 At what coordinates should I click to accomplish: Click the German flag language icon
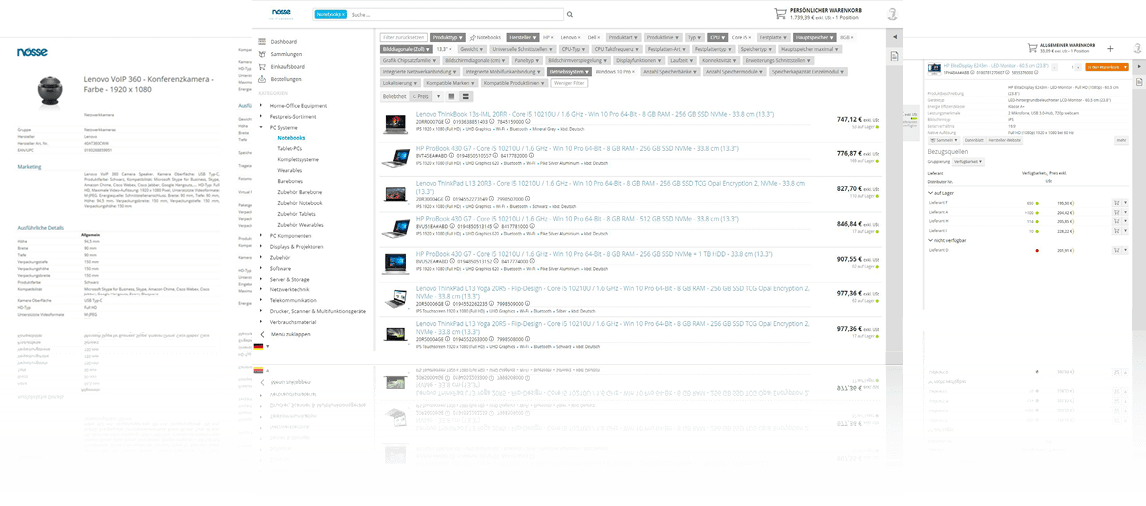[259, 346]
